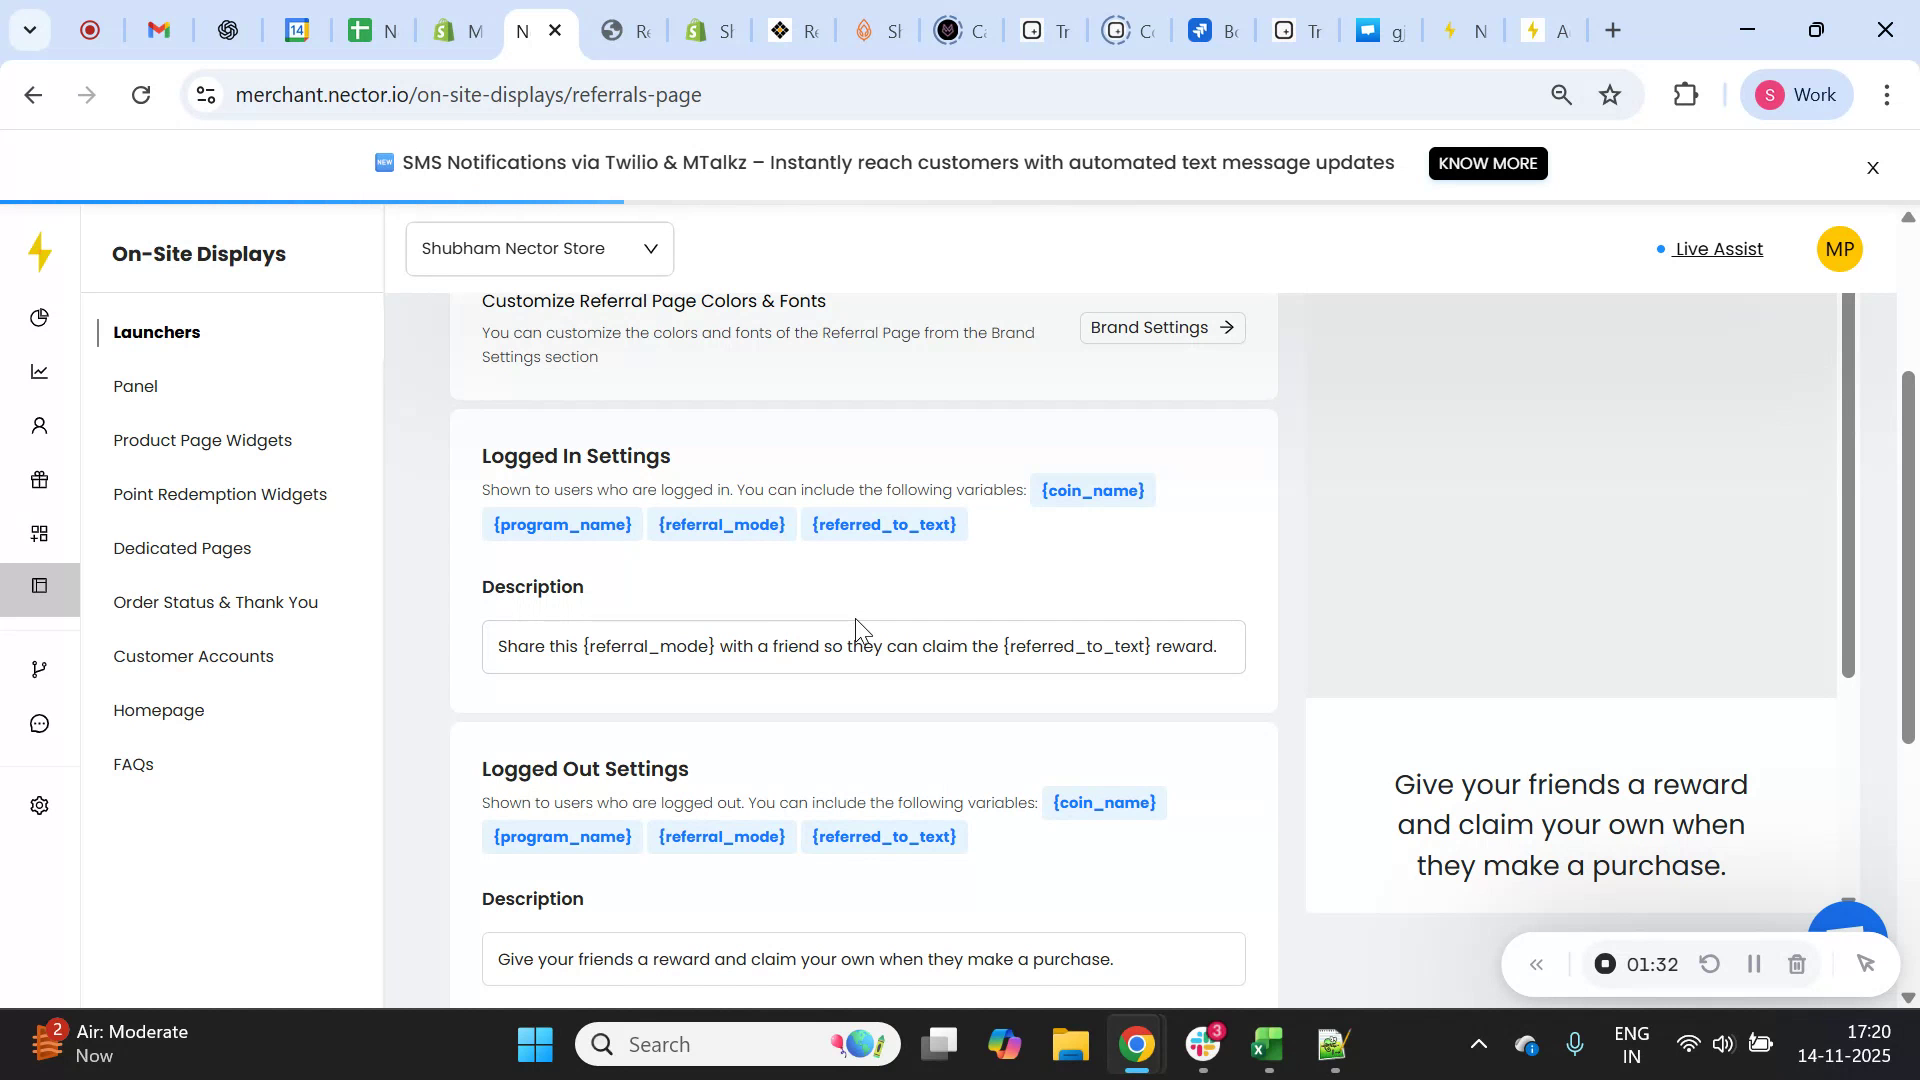Open the integrations branch icon
The height and width of the screenshot is (1080, 1920).
tap(39, 668)
